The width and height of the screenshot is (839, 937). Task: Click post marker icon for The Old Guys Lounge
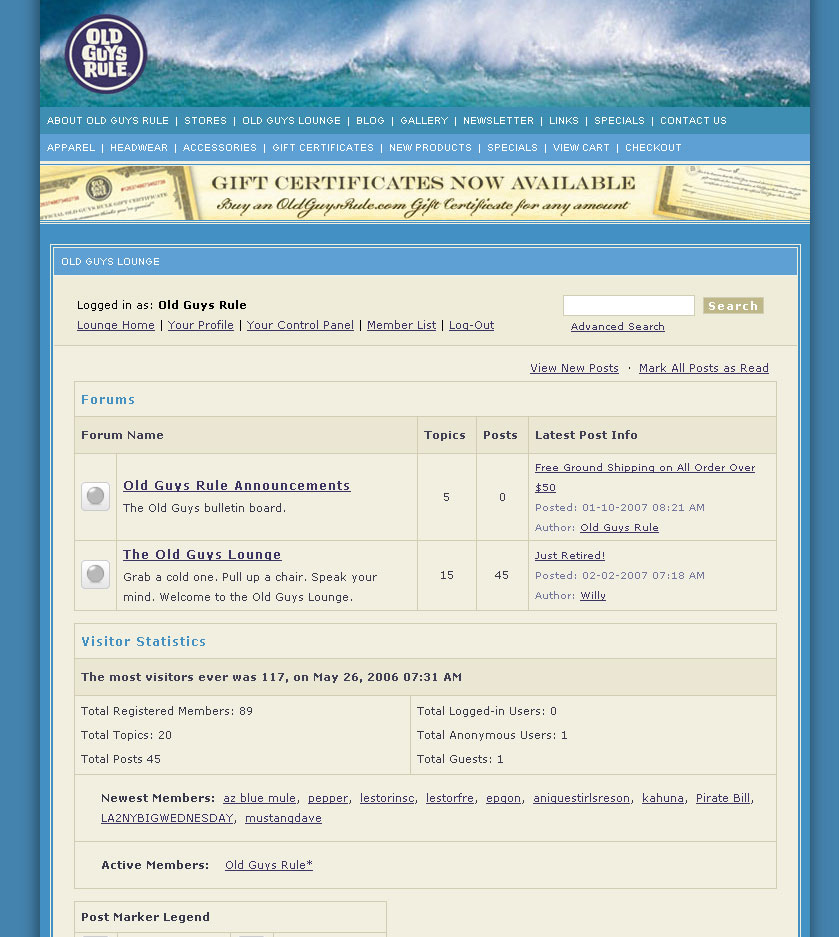pyautogui.click(x=96, y=575)
